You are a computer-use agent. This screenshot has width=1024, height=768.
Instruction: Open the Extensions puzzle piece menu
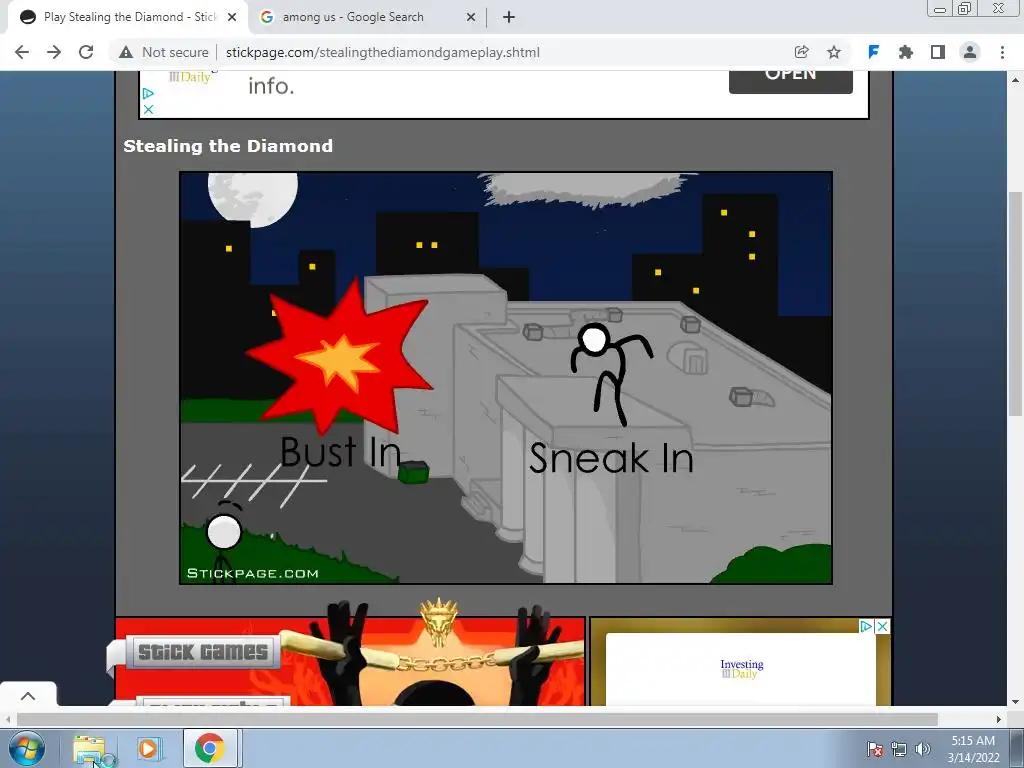[x=905, y=52]
